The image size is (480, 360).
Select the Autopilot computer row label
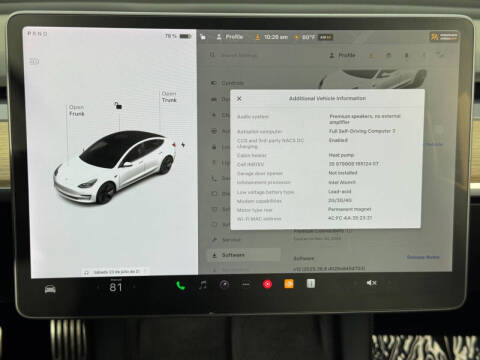[x=259, y=132]
